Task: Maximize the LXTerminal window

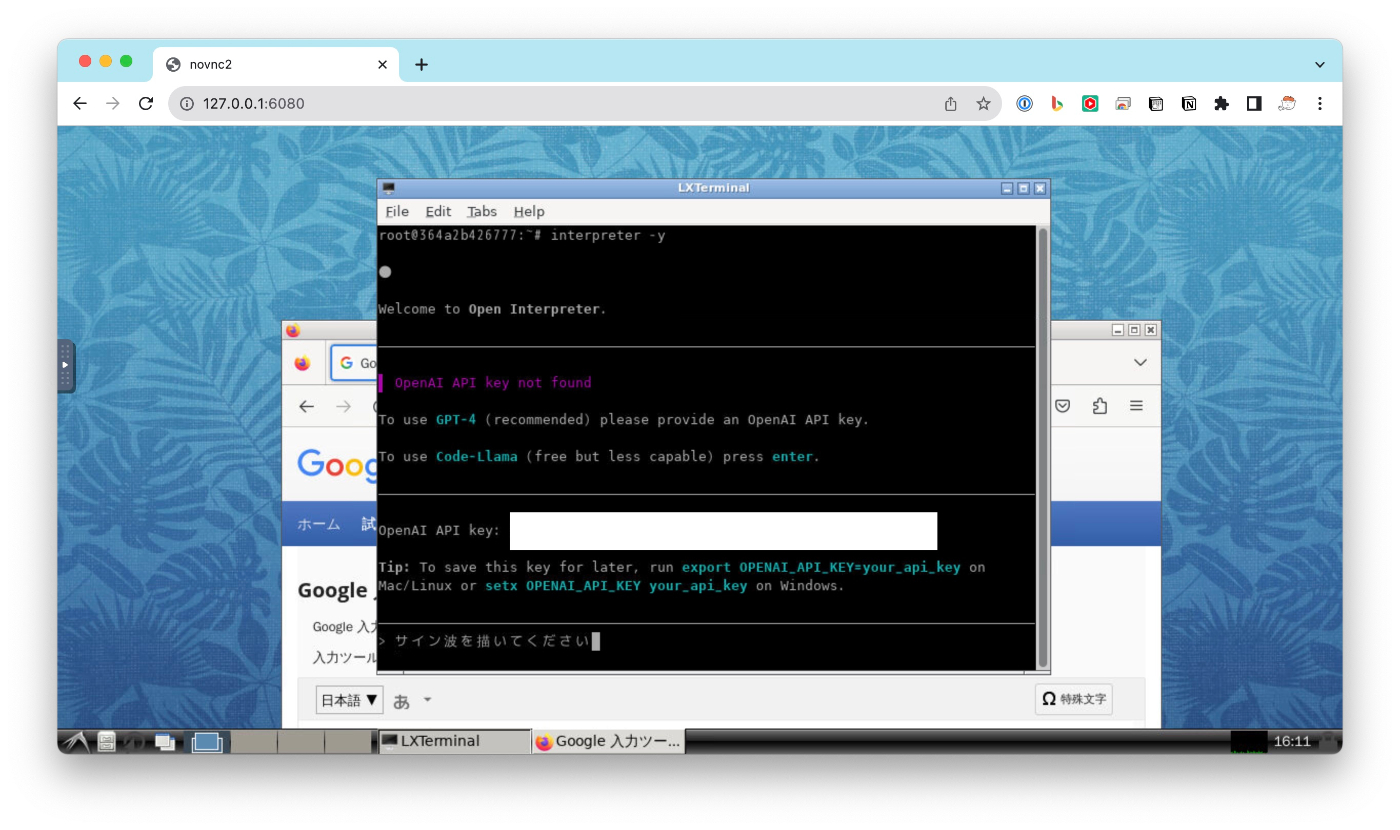Action: point(1023,188)
